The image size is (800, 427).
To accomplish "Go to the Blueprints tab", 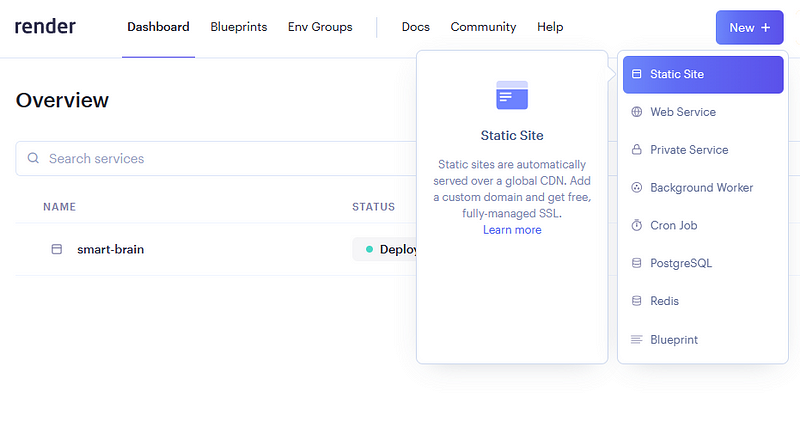I will click(x=239, y=27).
